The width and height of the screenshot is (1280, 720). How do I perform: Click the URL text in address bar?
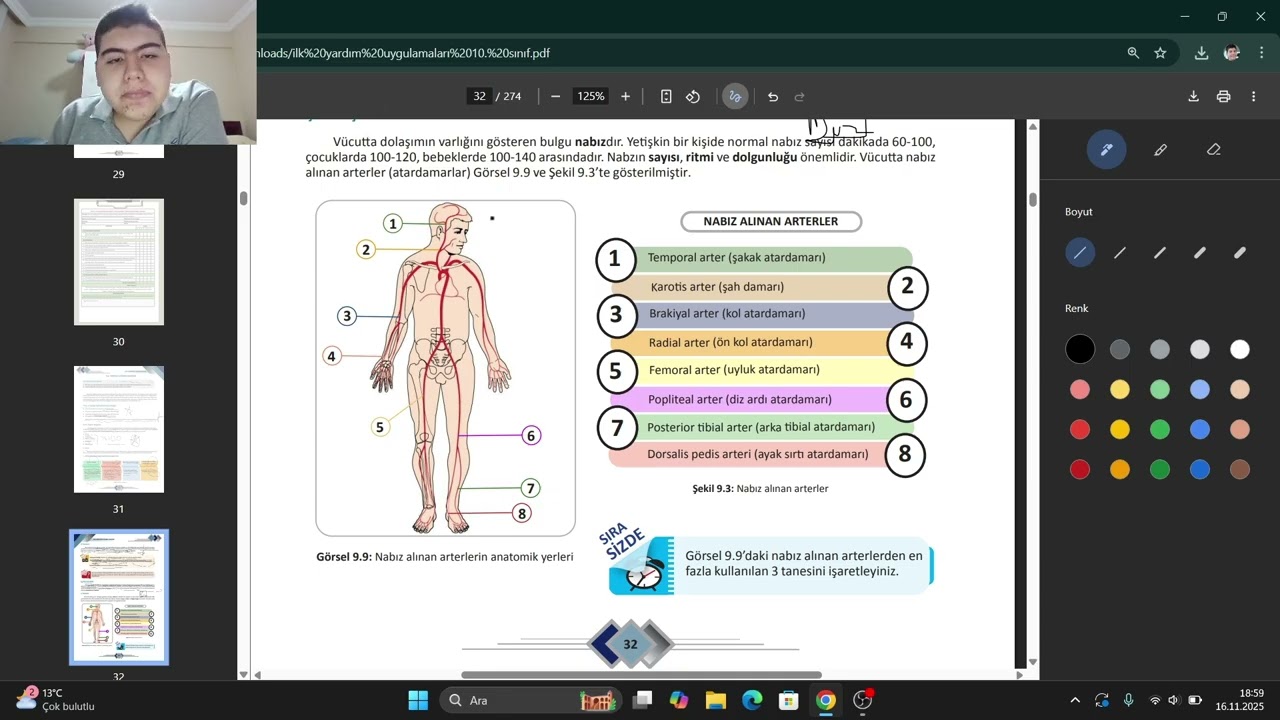pyautogui.click(x=403, y=53)
